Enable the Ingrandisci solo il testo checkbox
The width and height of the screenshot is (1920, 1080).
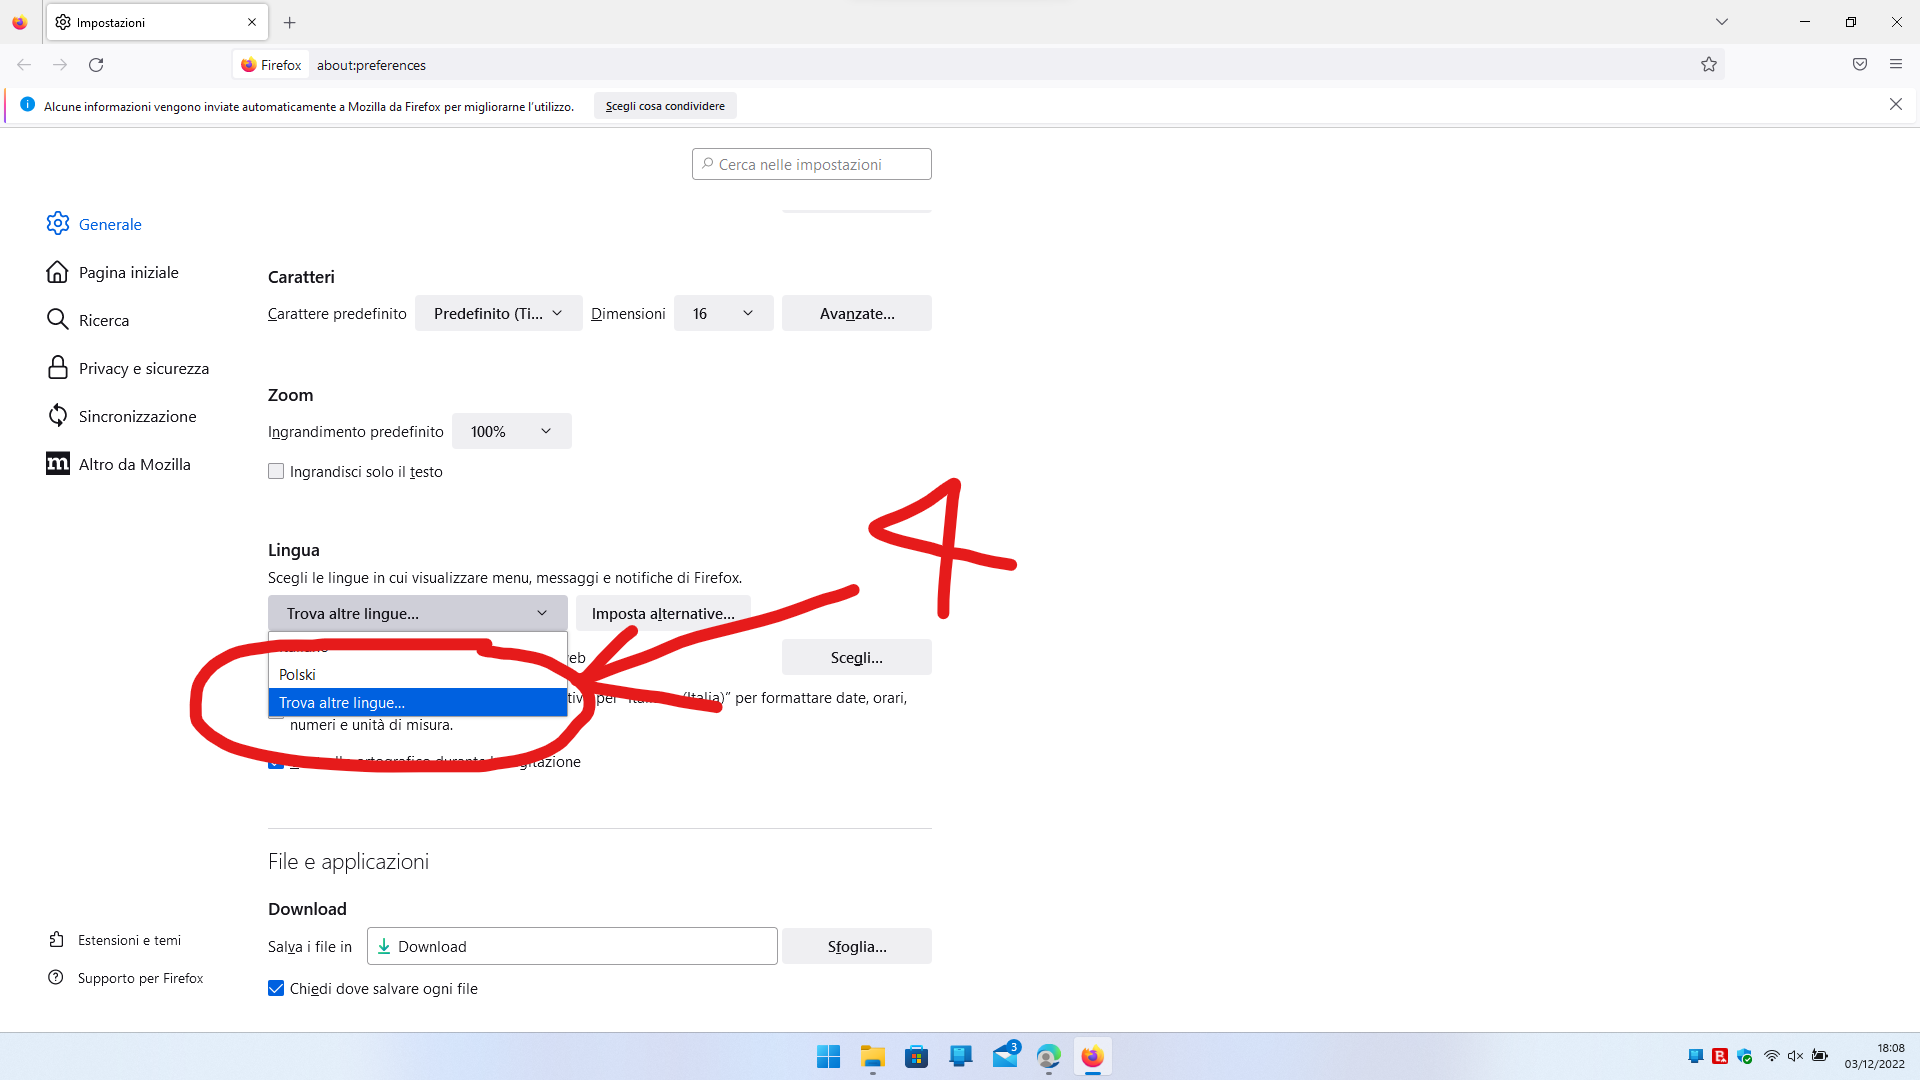[276, 472]
